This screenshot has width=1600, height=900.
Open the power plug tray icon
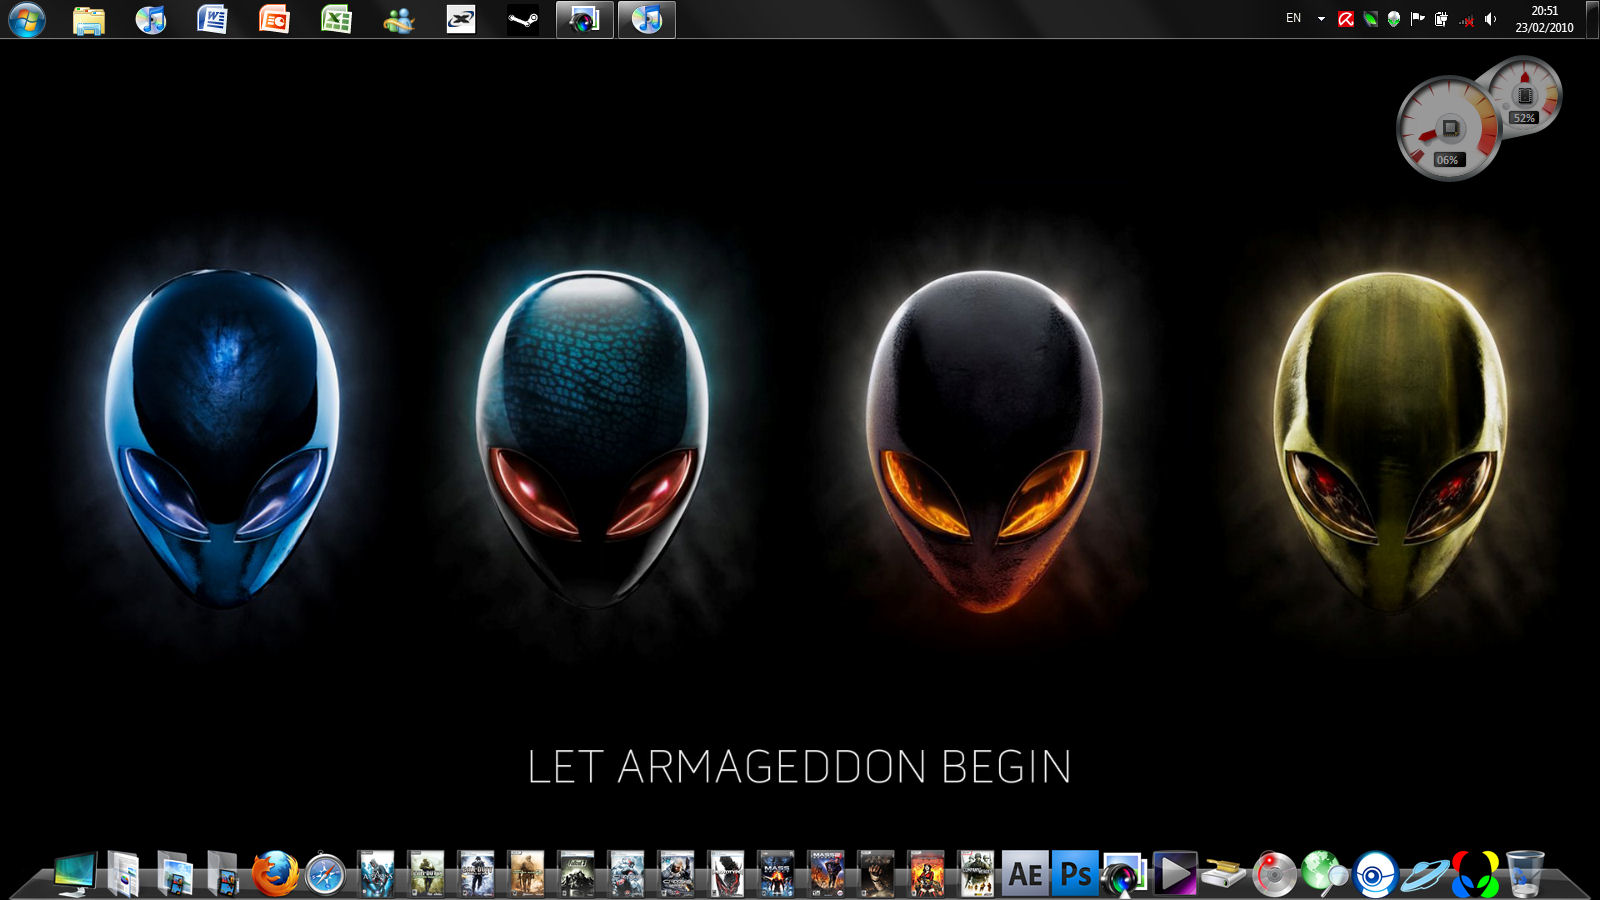1441,19
